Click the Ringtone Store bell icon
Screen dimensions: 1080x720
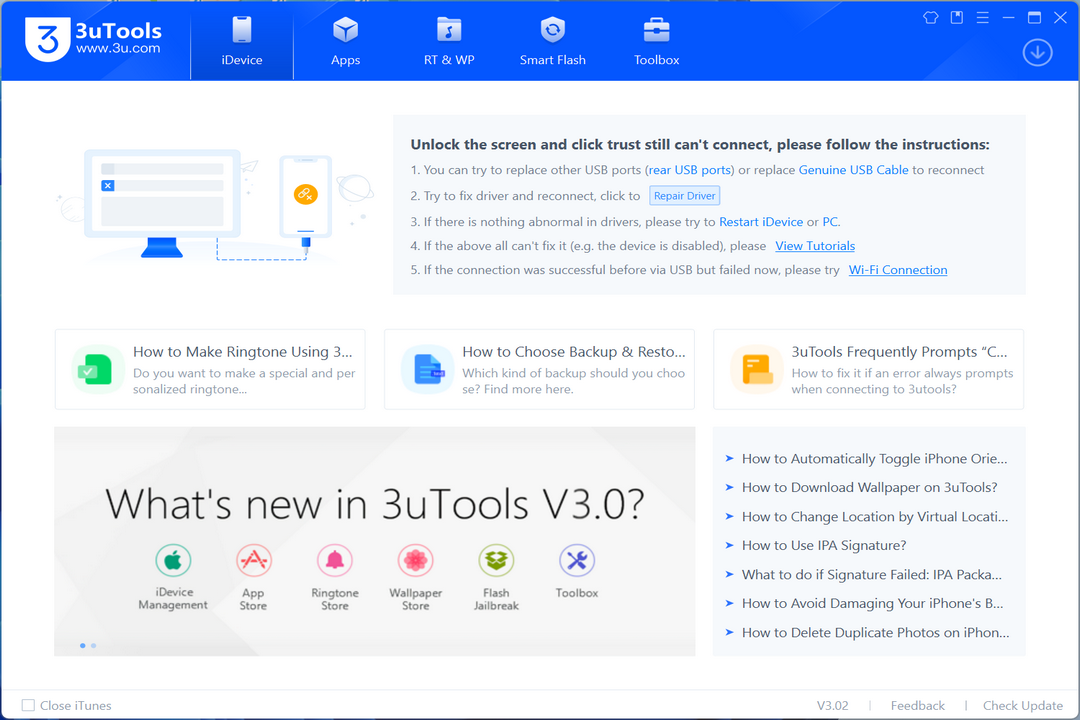(335, 560)
